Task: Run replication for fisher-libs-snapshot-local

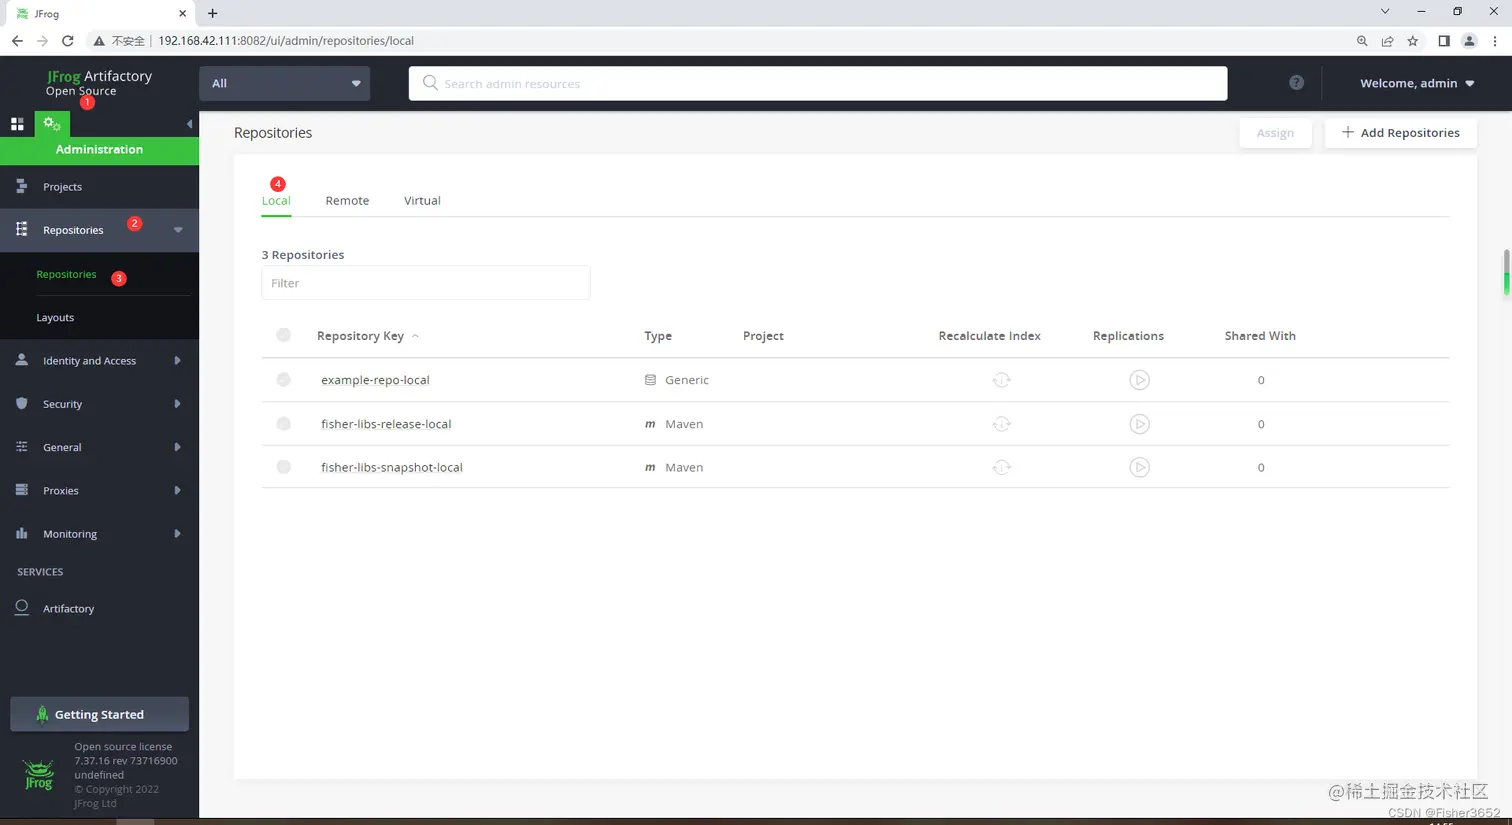Action: (x=1139, y=467)
